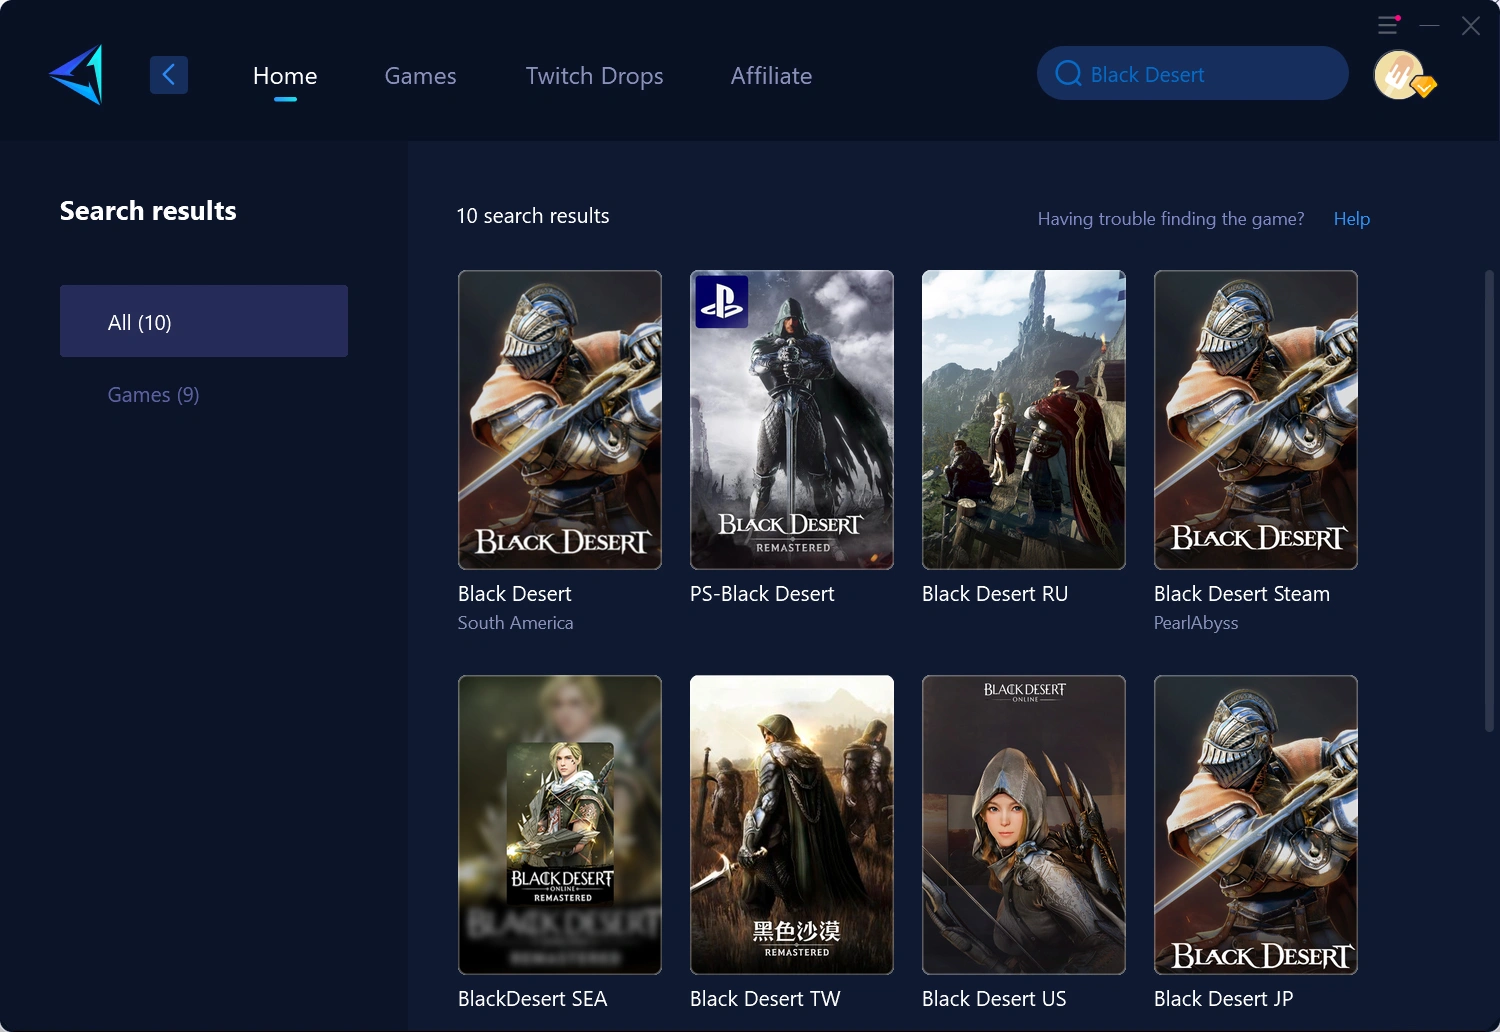Open the Games tab
Screen dimensions: 1500x1032
420,76
